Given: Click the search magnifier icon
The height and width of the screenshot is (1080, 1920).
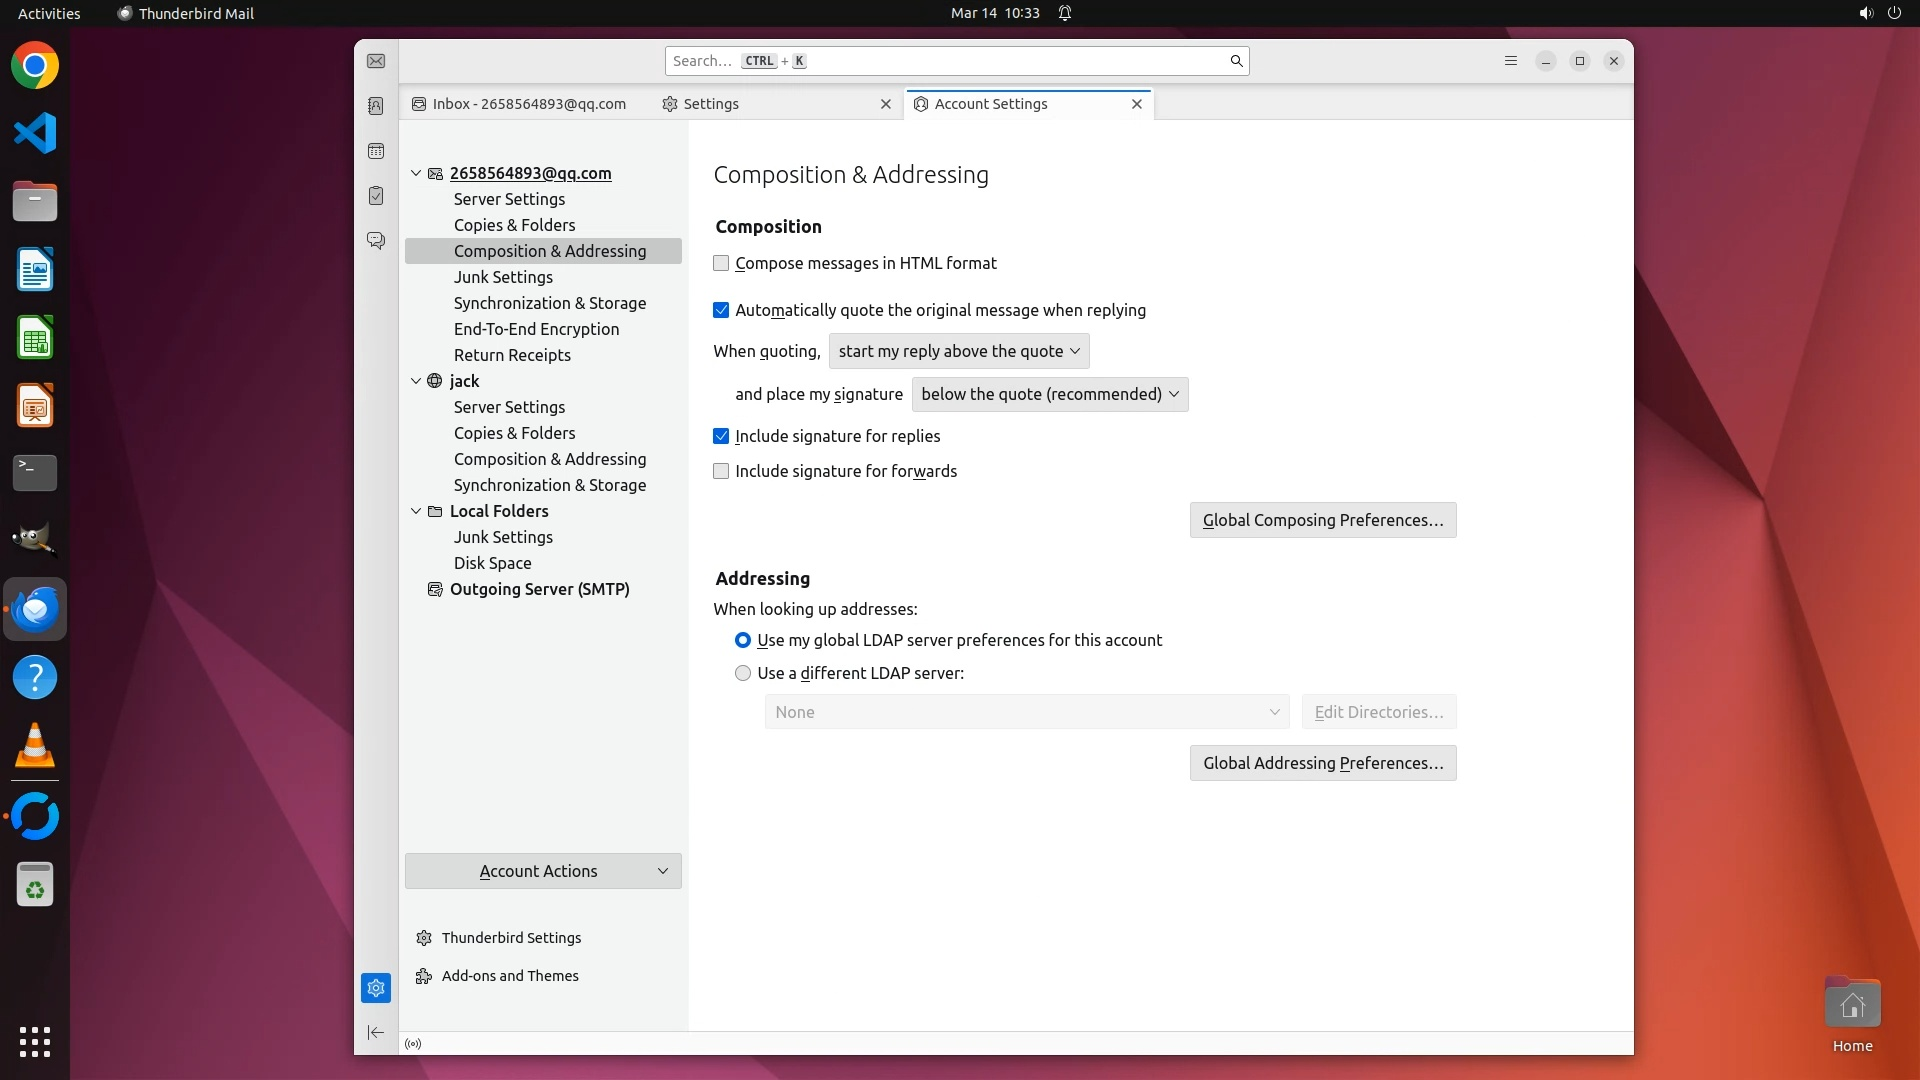Looking at the screenshot, I should tap(1236, 61).
